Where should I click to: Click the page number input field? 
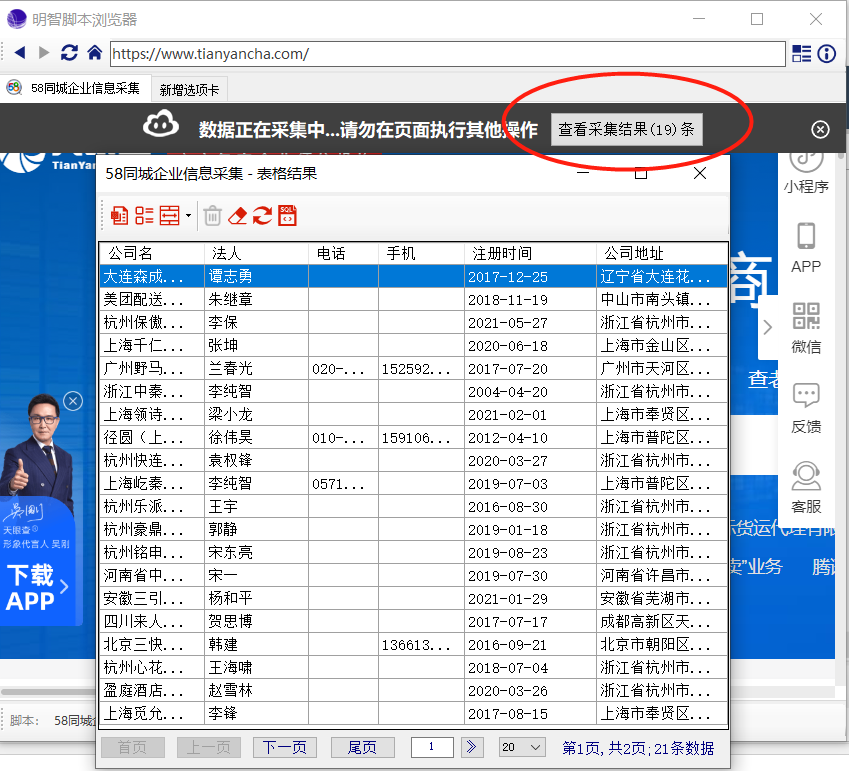432,748
